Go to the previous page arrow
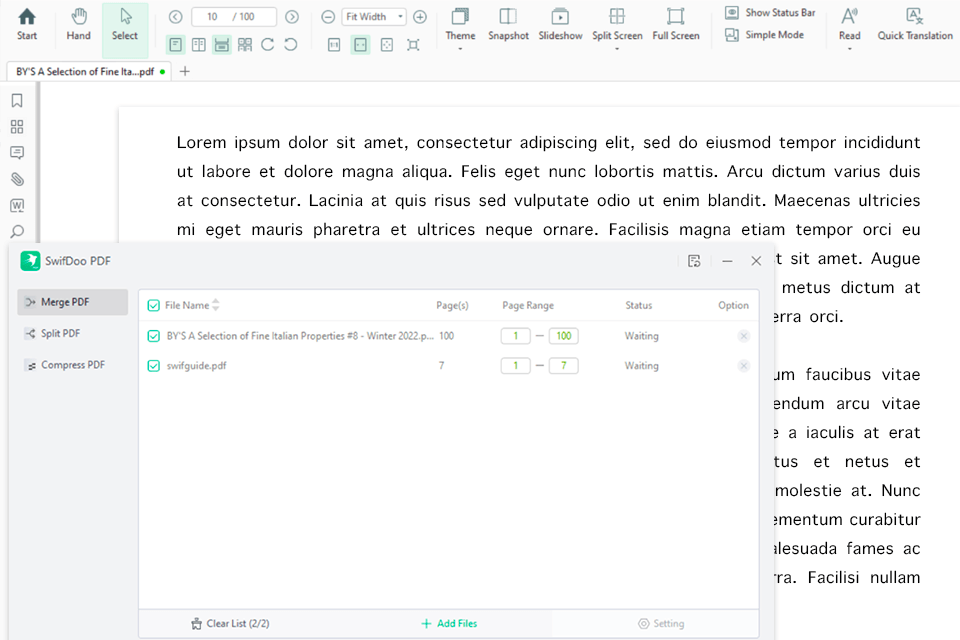The height and width of the screenshot is (640, 960). (176, 17)
